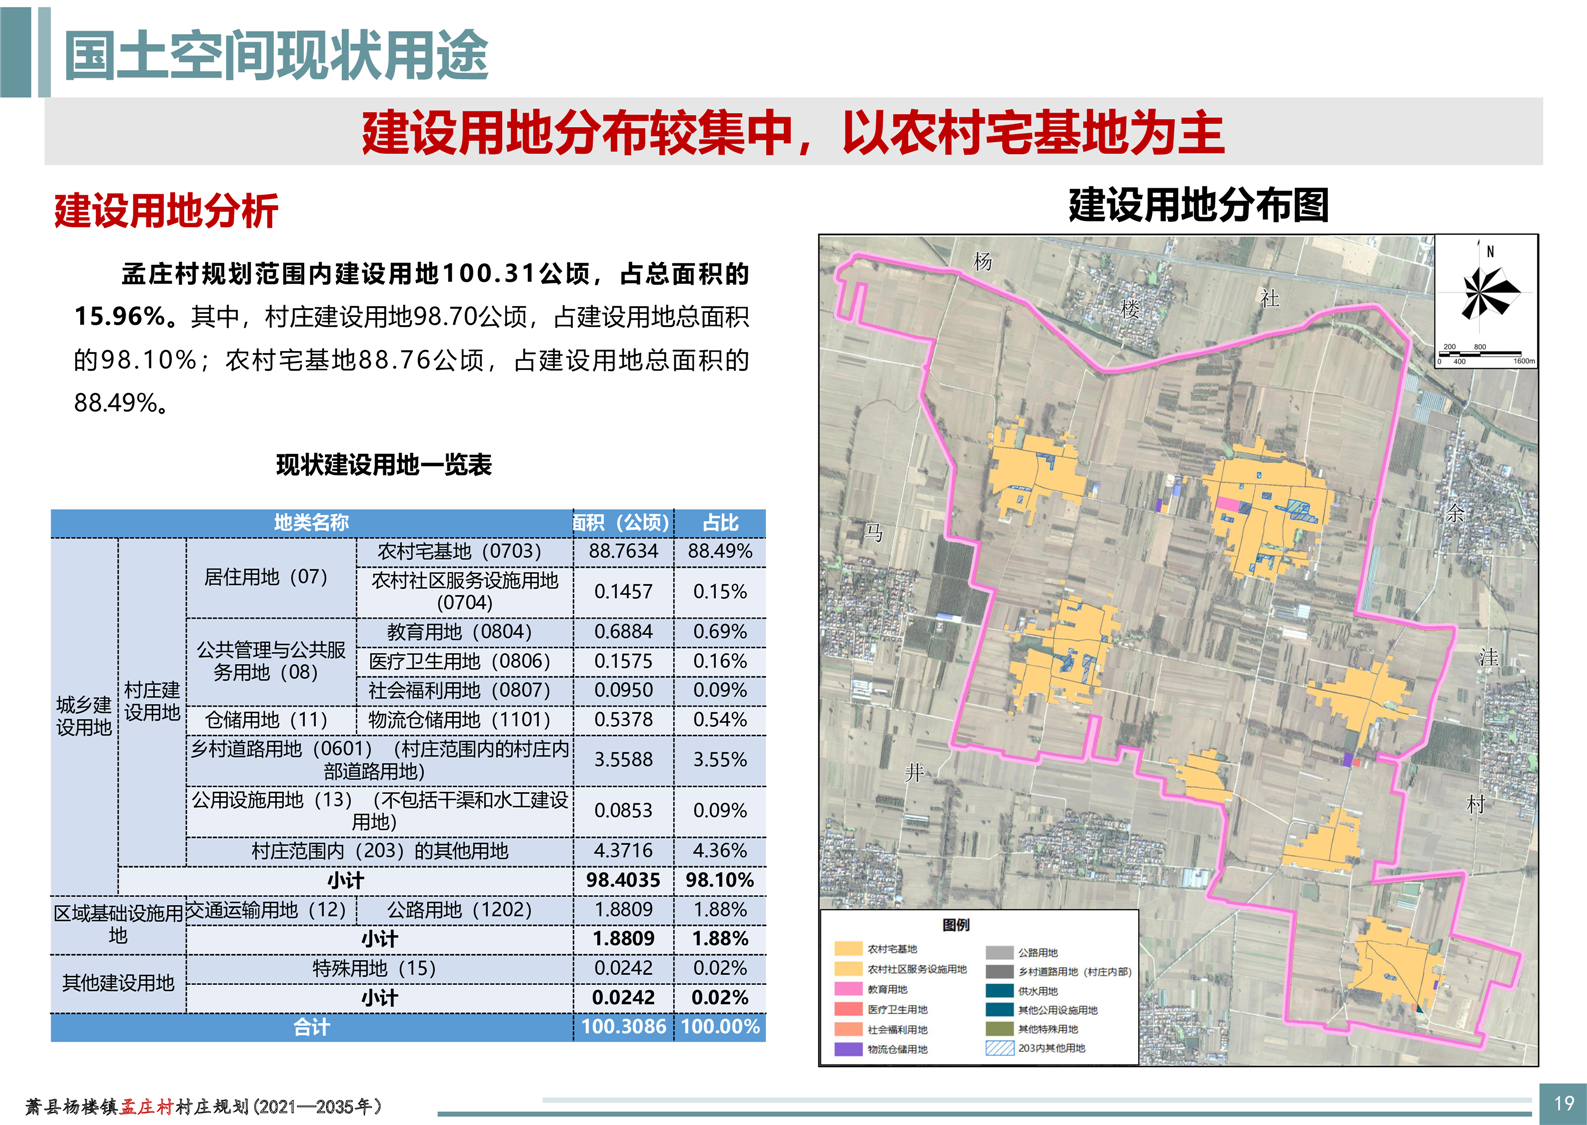Viewport: 1587px width, 1125px height.
Task: Click the red 建设用地分析 section heading
Action: click(x=166, y=211)
